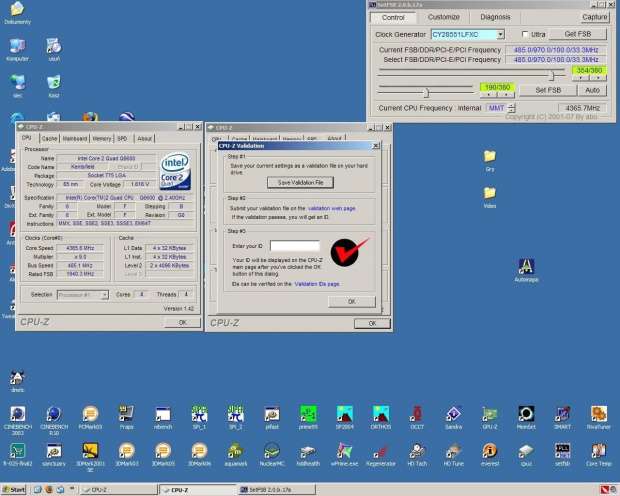Open the Mainboard tab in left CPU-Z
Screen dimensions: 620x496
click(75, 138)
